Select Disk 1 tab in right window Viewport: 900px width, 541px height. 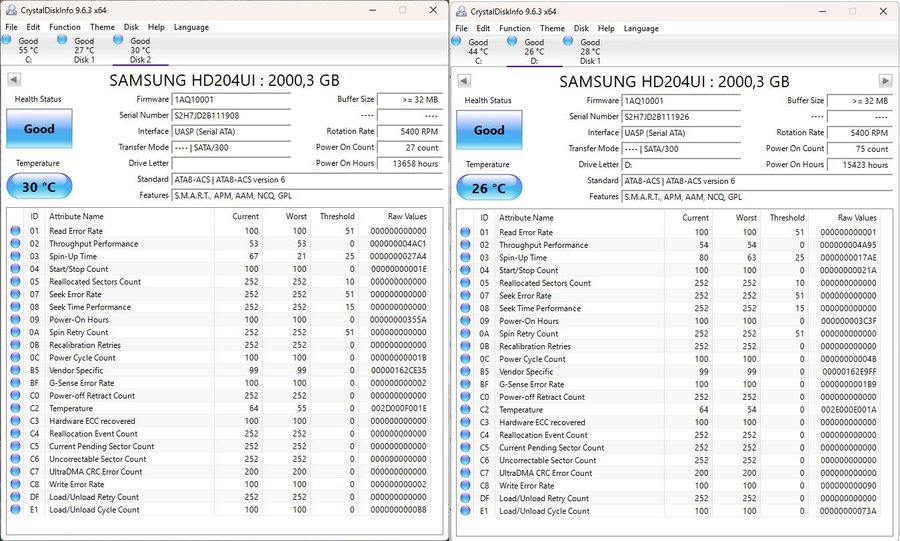[x=590, y=51]
